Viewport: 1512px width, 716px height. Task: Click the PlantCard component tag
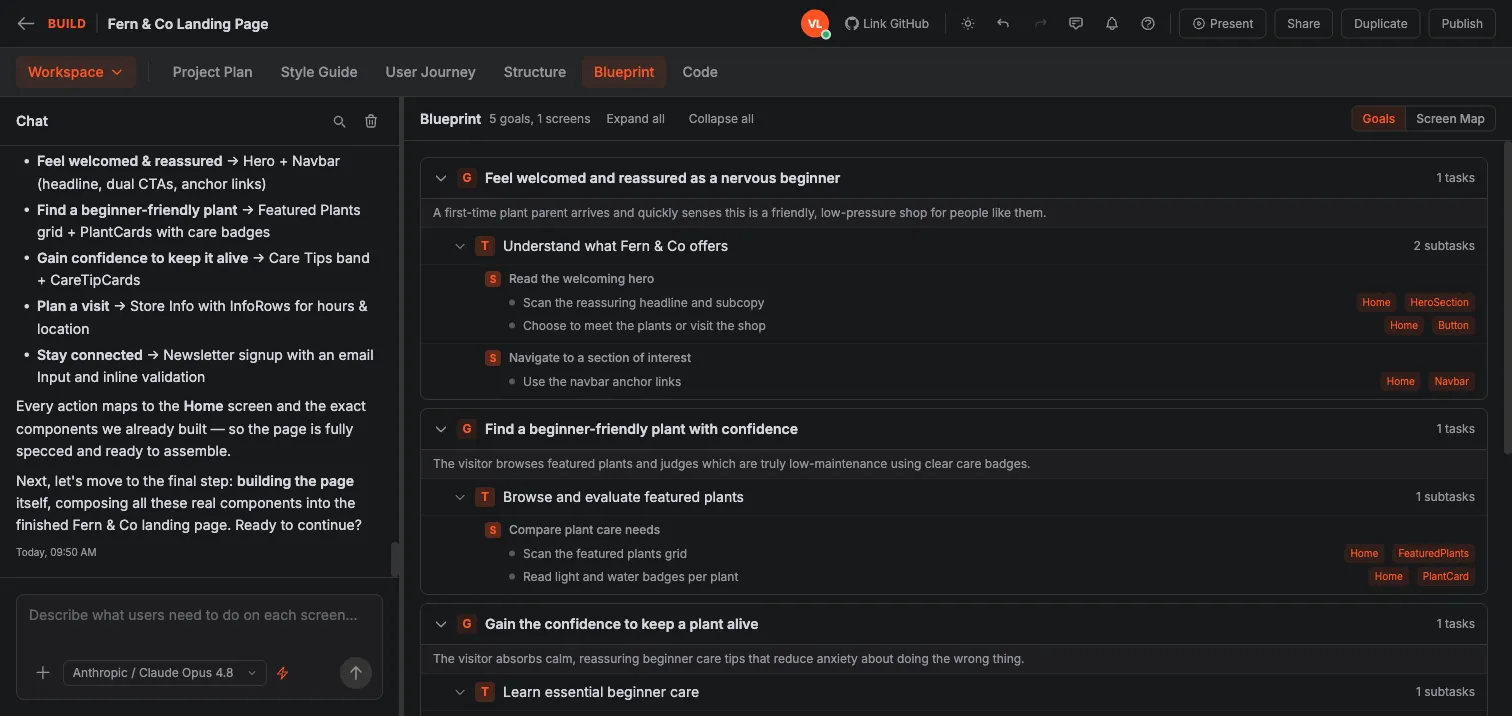(1445, 576)
